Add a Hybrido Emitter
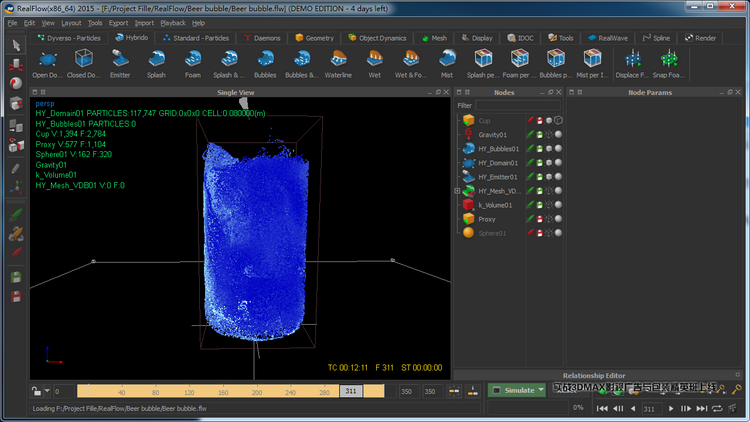 pos(120,64)
